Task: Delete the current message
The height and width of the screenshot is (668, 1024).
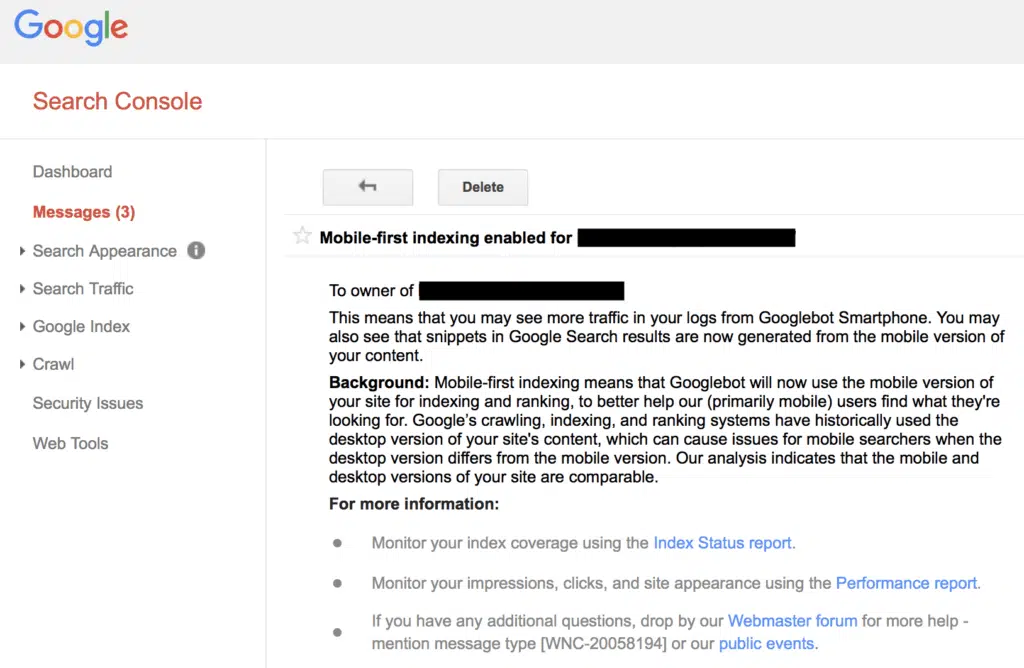Action: tap(482, 187)
